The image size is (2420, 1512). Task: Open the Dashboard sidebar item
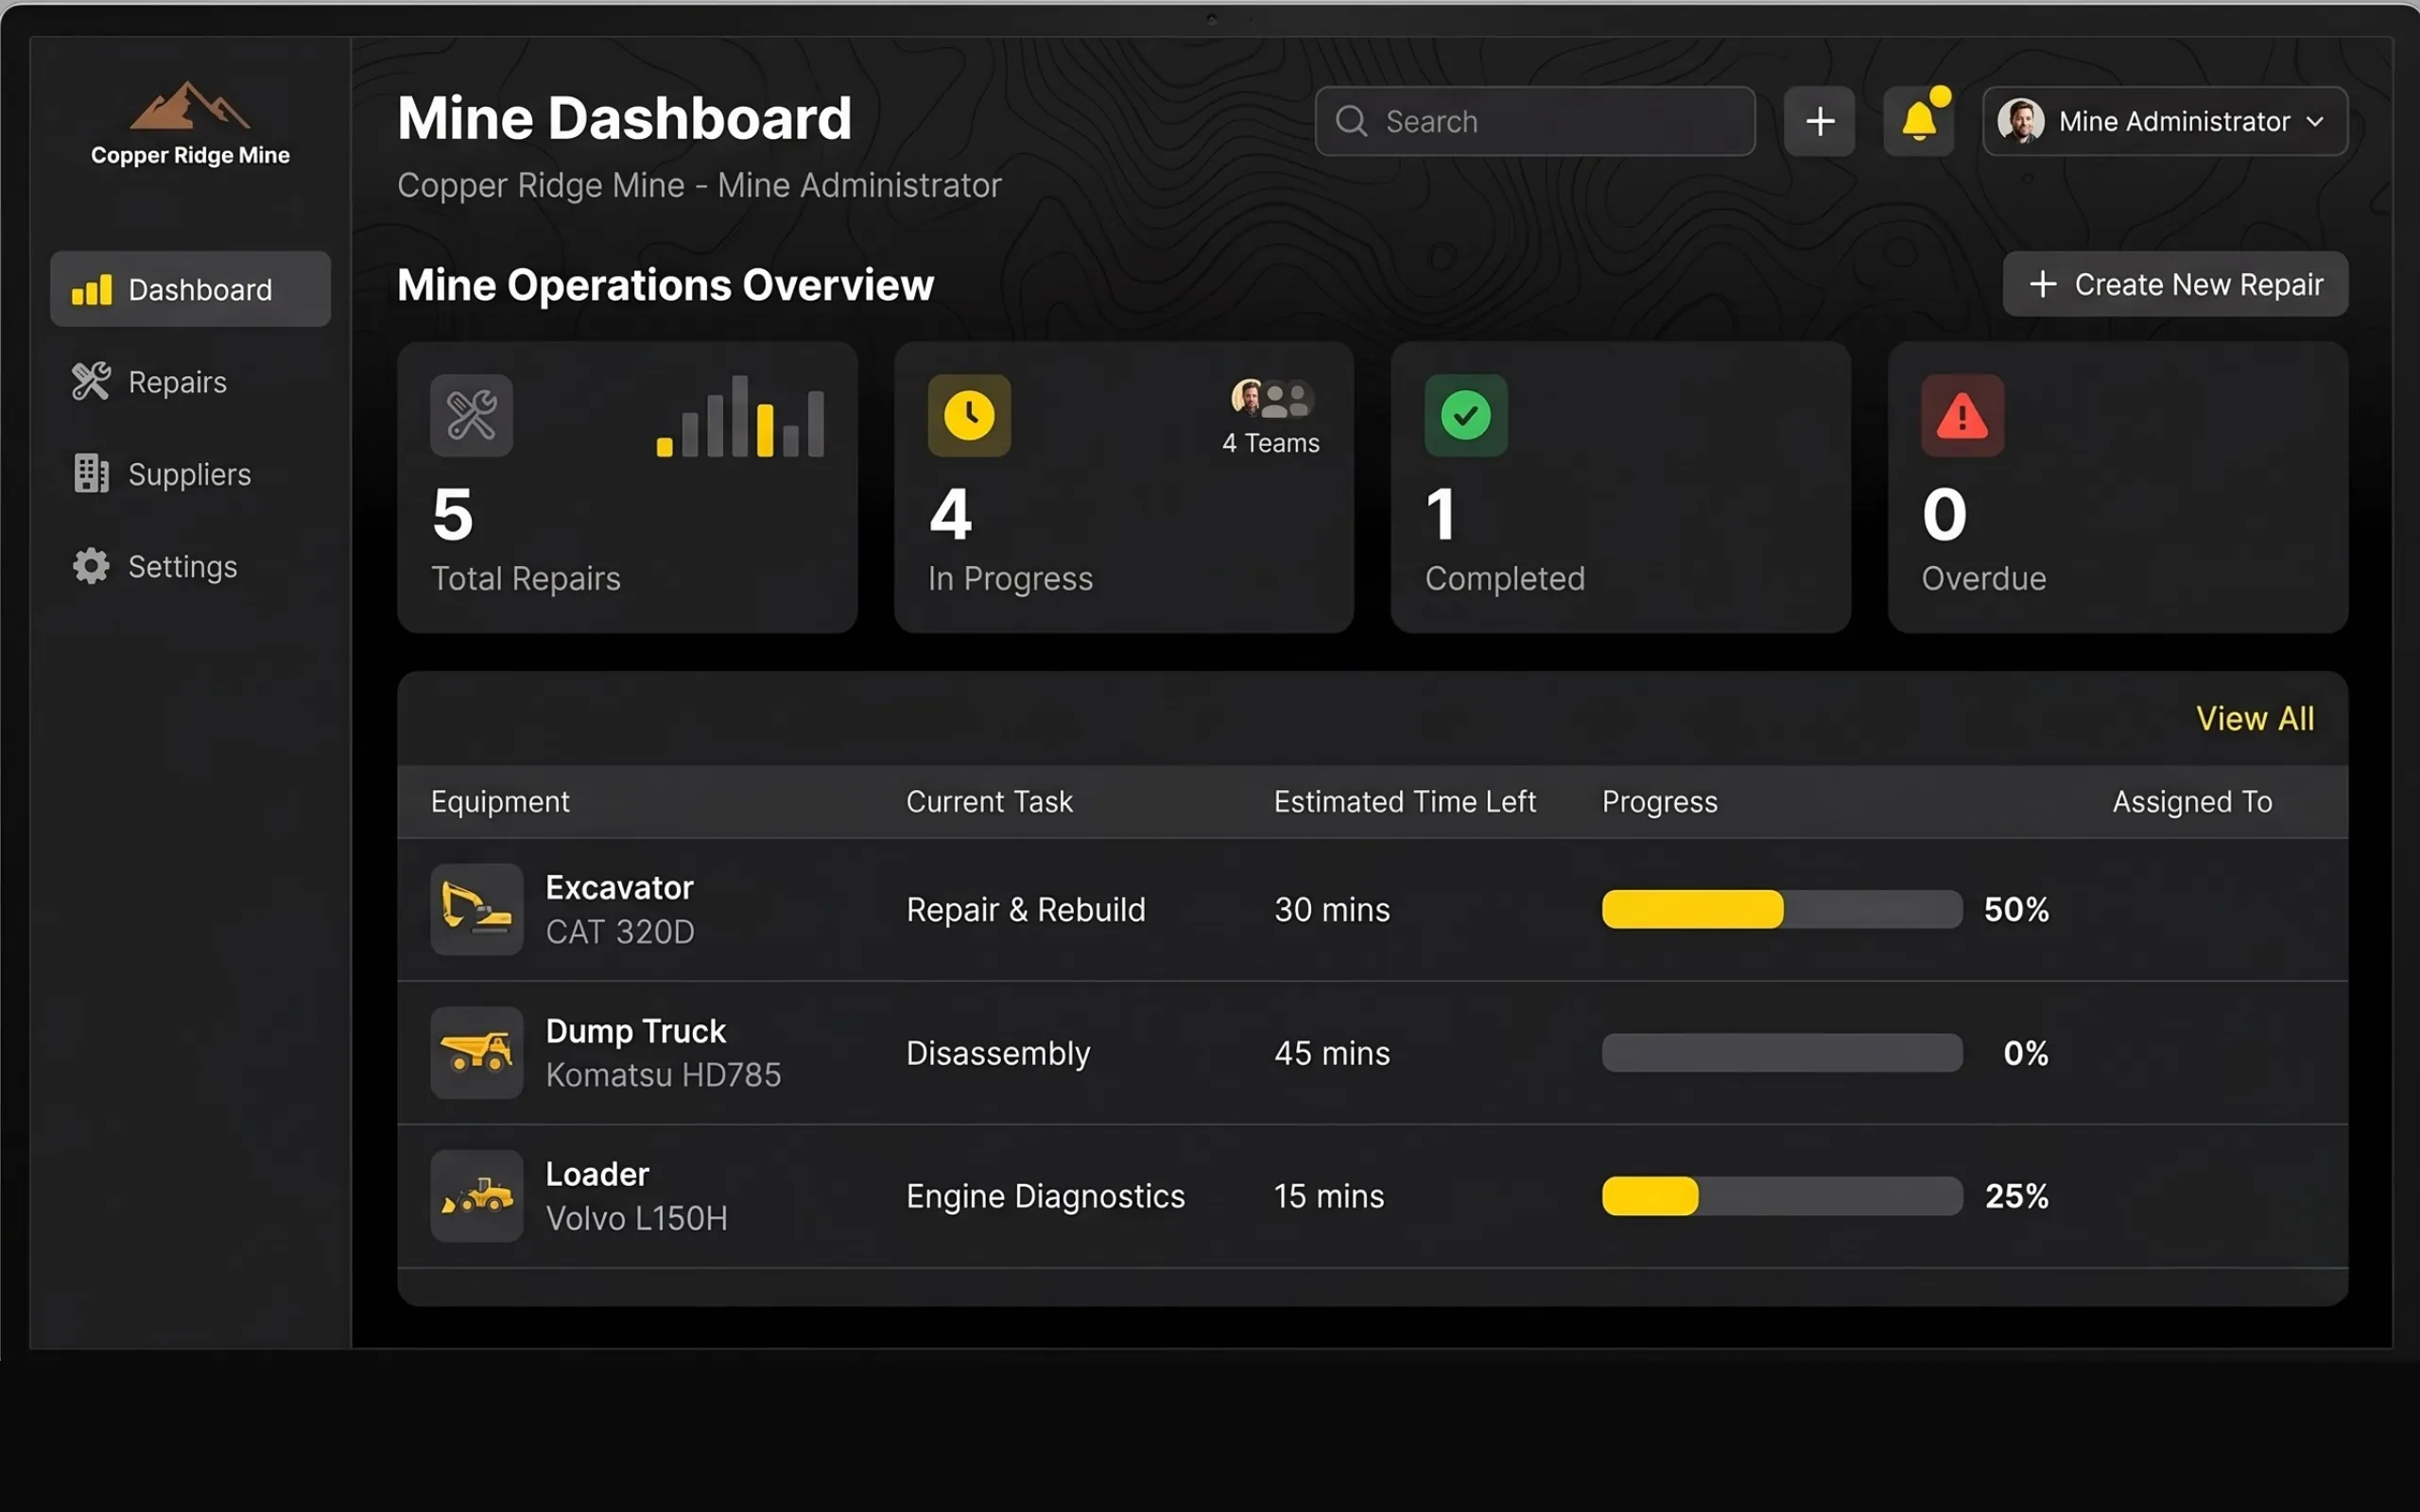[x=190, y=289]
